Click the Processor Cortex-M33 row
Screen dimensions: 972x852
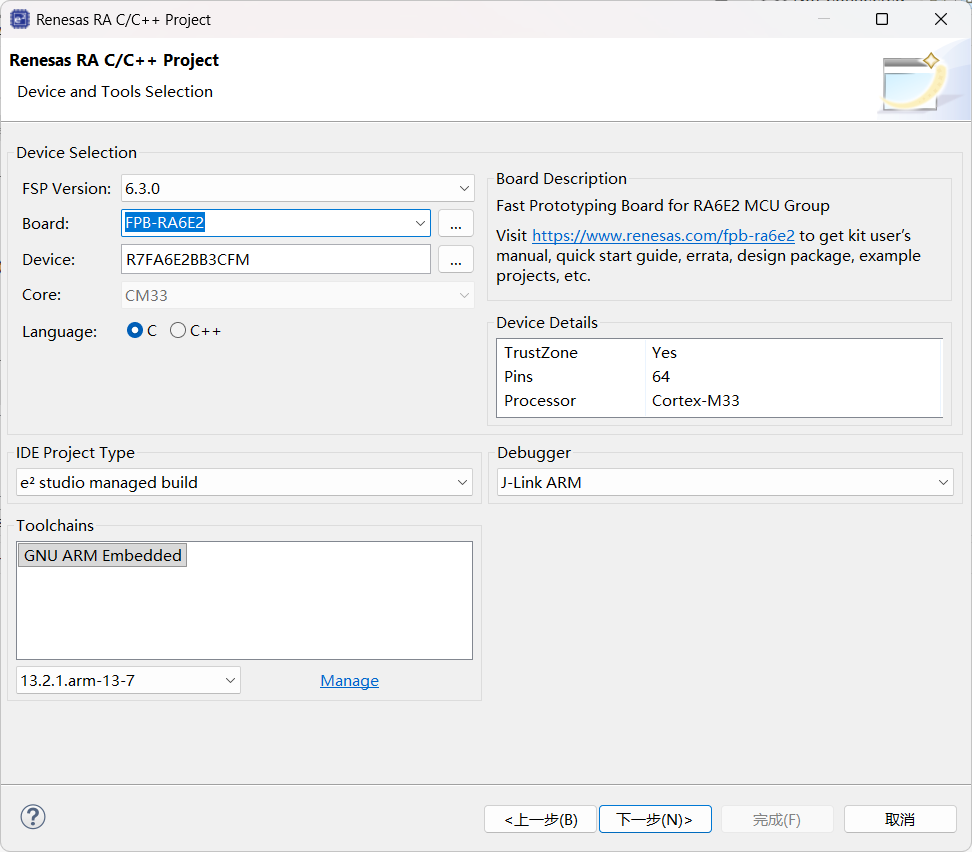pos(719,401)
